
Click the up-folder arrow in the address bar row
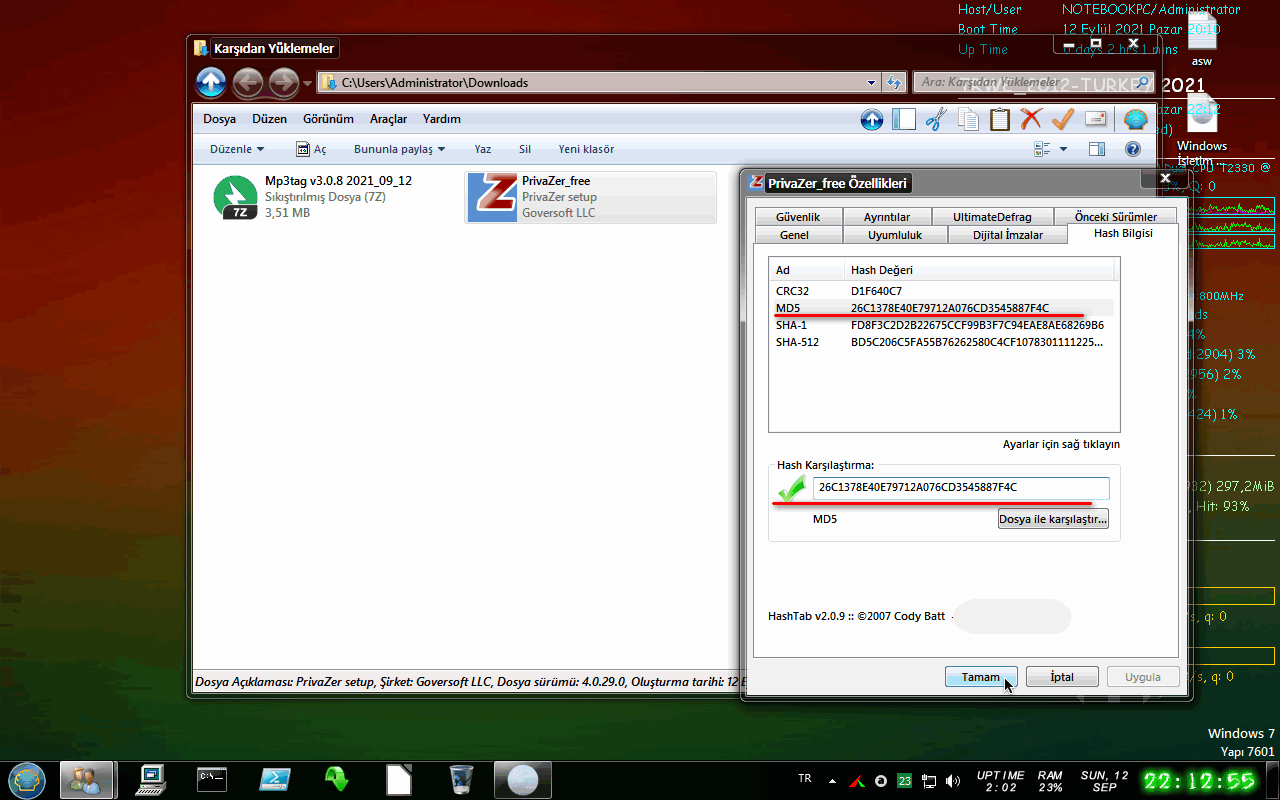211,82
